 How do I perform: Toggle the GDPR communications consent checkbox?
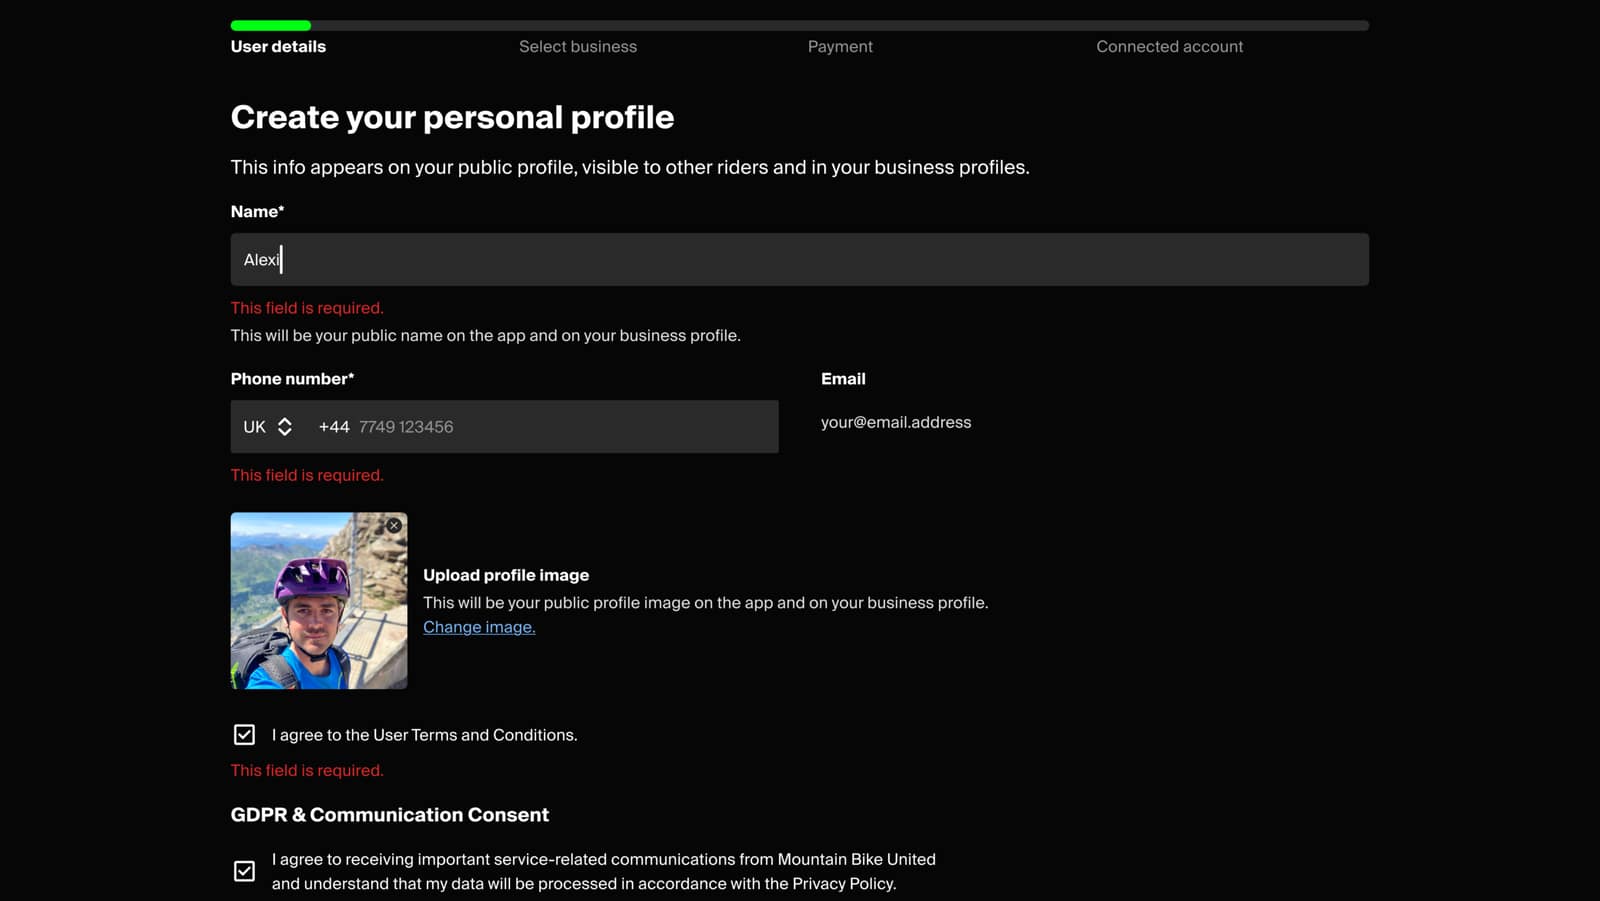pos(244,871)
